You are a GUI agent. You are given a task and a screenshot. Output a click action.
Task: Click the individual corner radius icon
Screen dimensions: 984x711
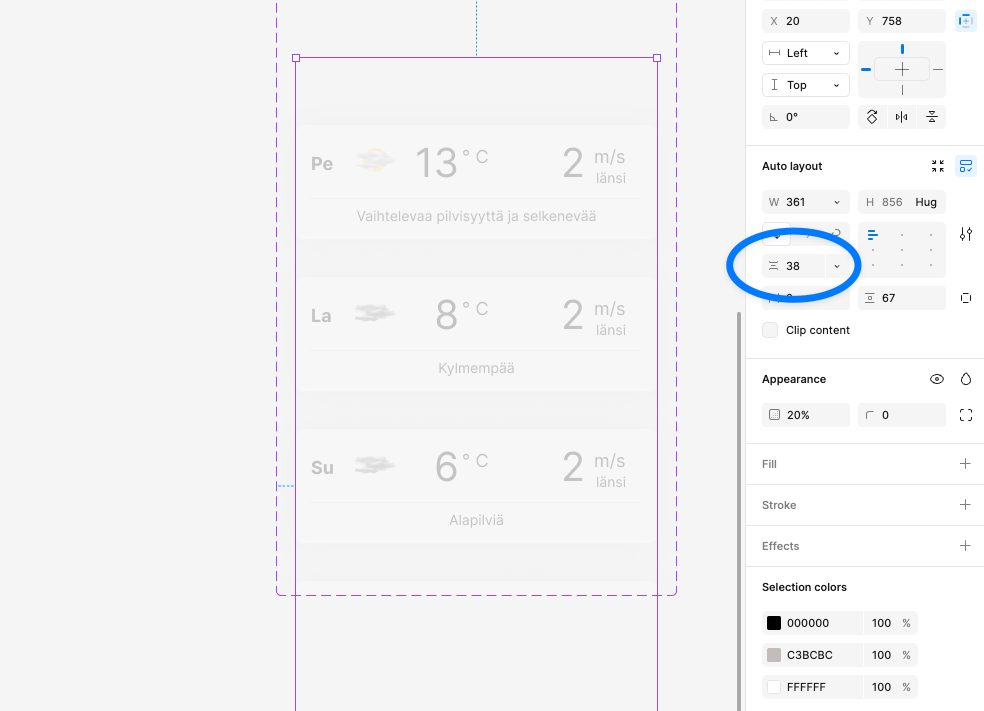tap(965, 415)
